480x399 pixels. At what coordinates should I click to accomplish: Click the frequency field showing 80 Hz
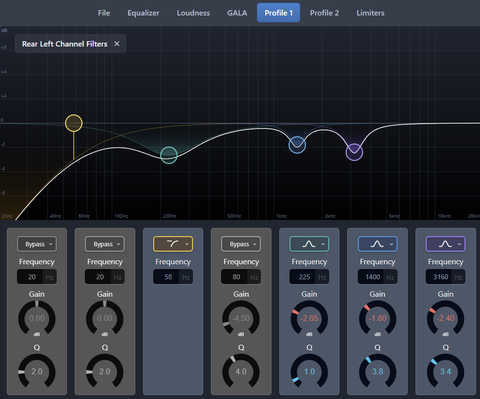coord(241,277)
